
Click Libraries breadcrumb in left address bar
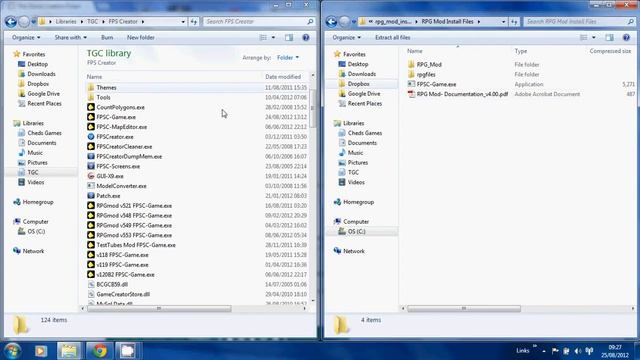(x=66, y=22)
